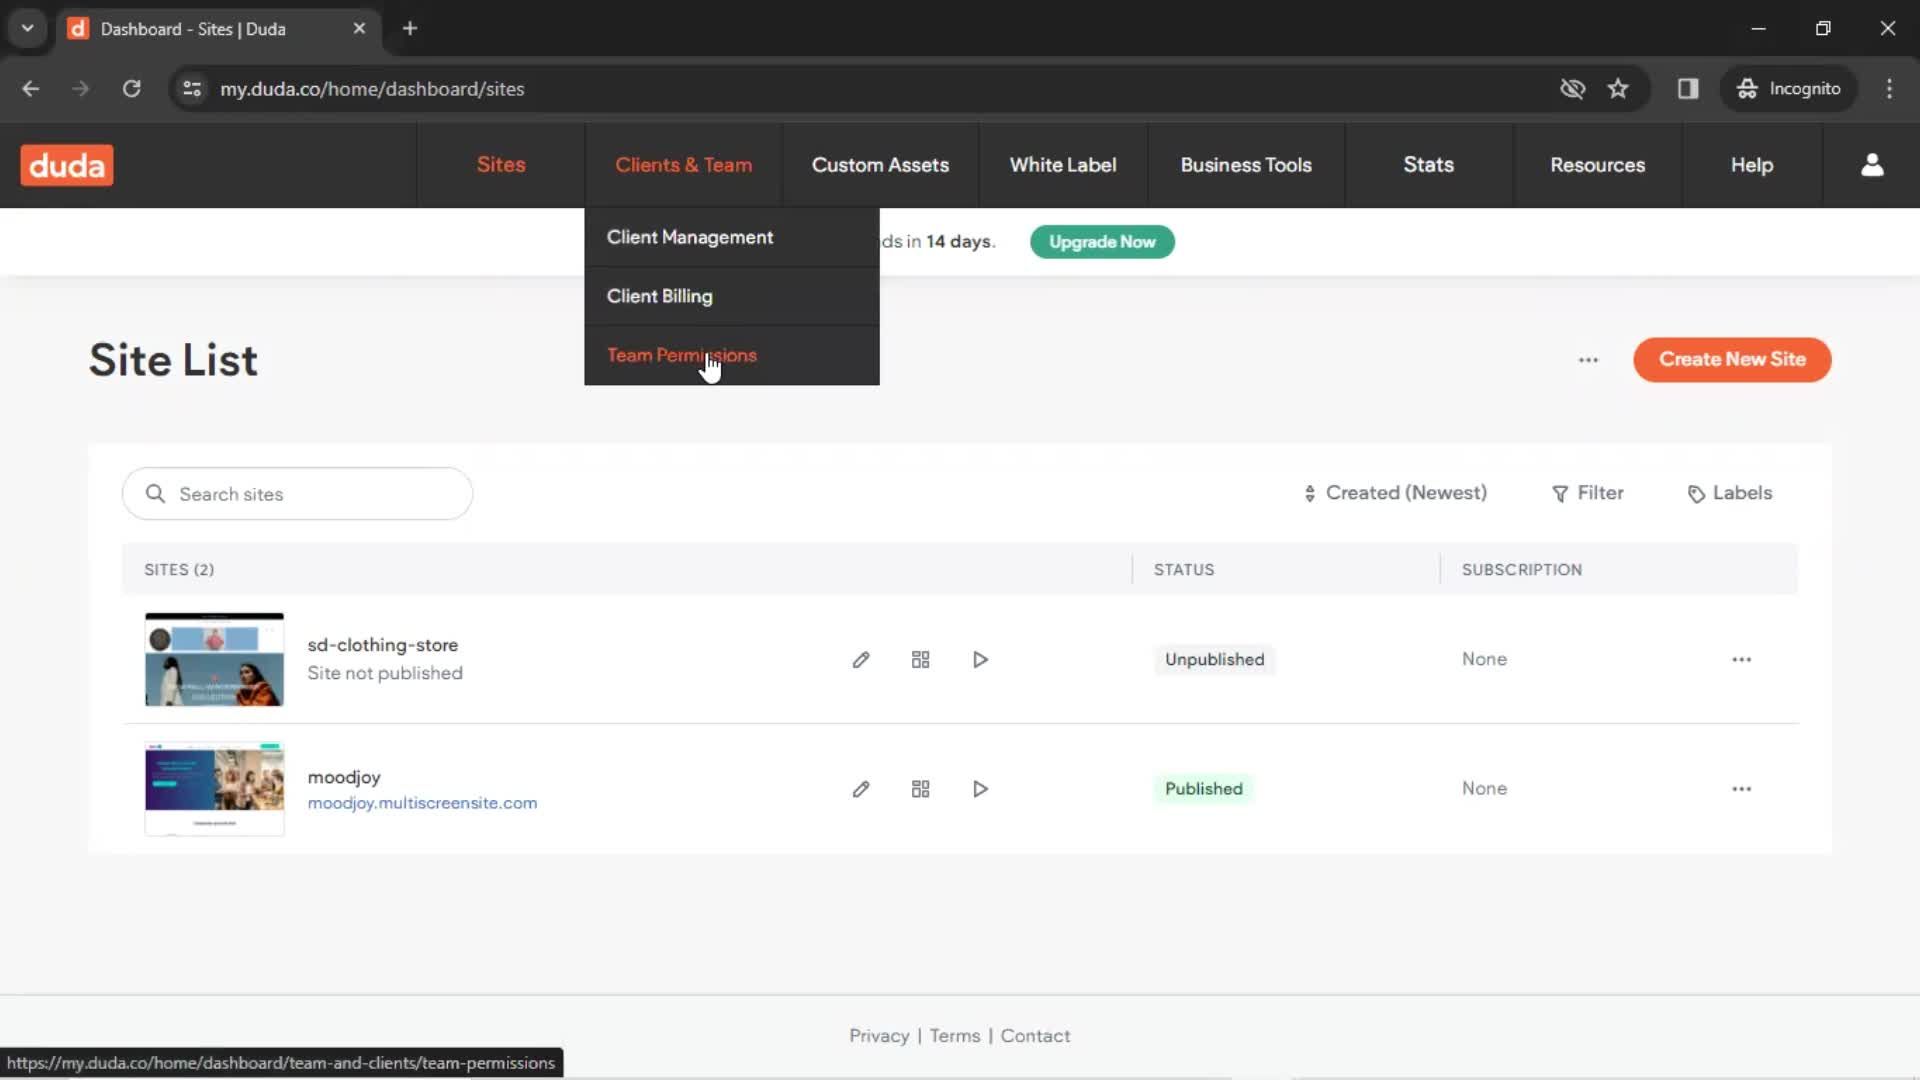Edit the moodjoy site with pencil icon

click(861, 789)
